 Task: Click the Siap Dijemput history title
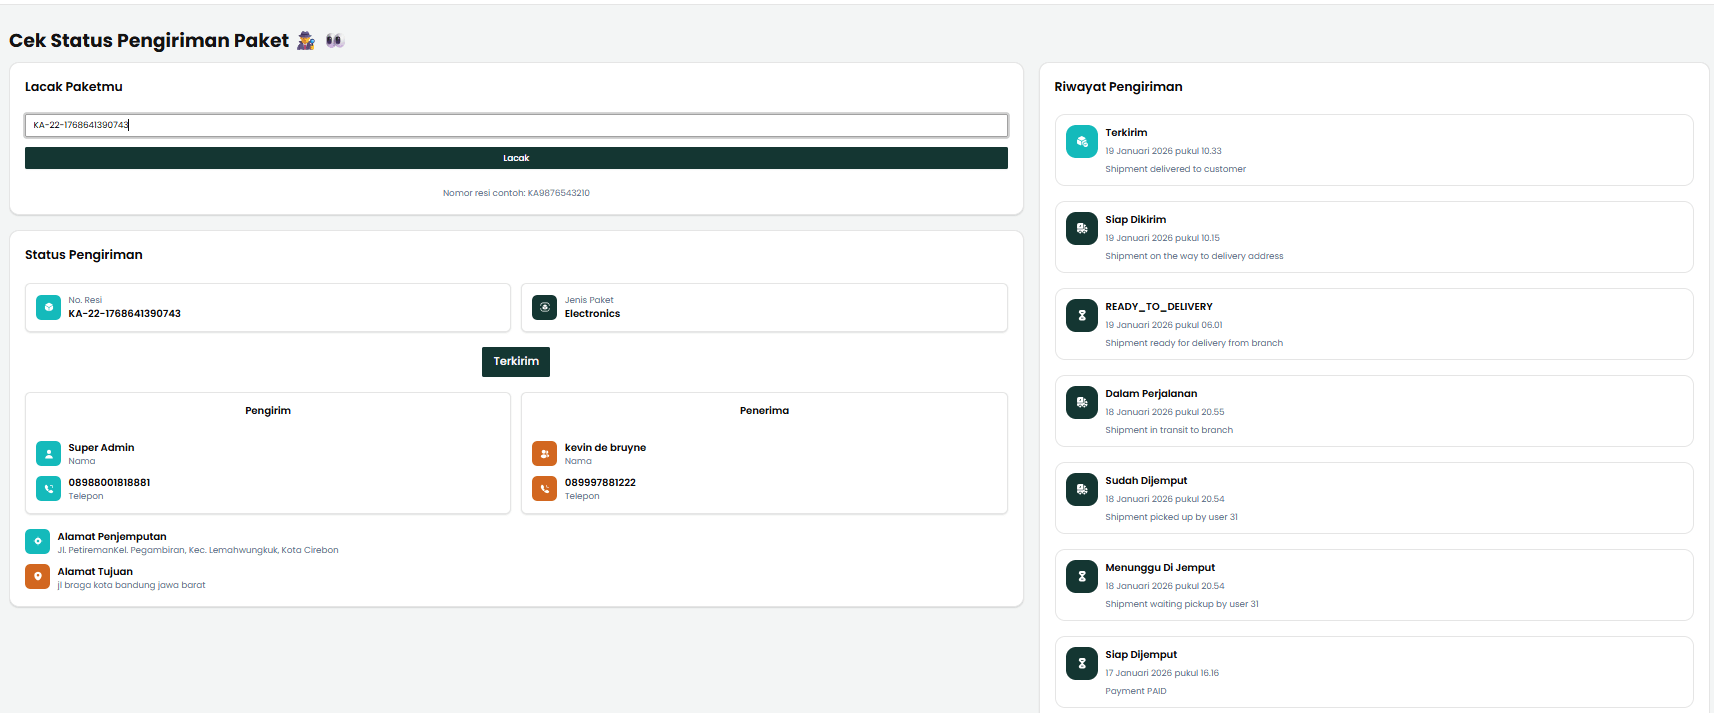[1141, 655]
